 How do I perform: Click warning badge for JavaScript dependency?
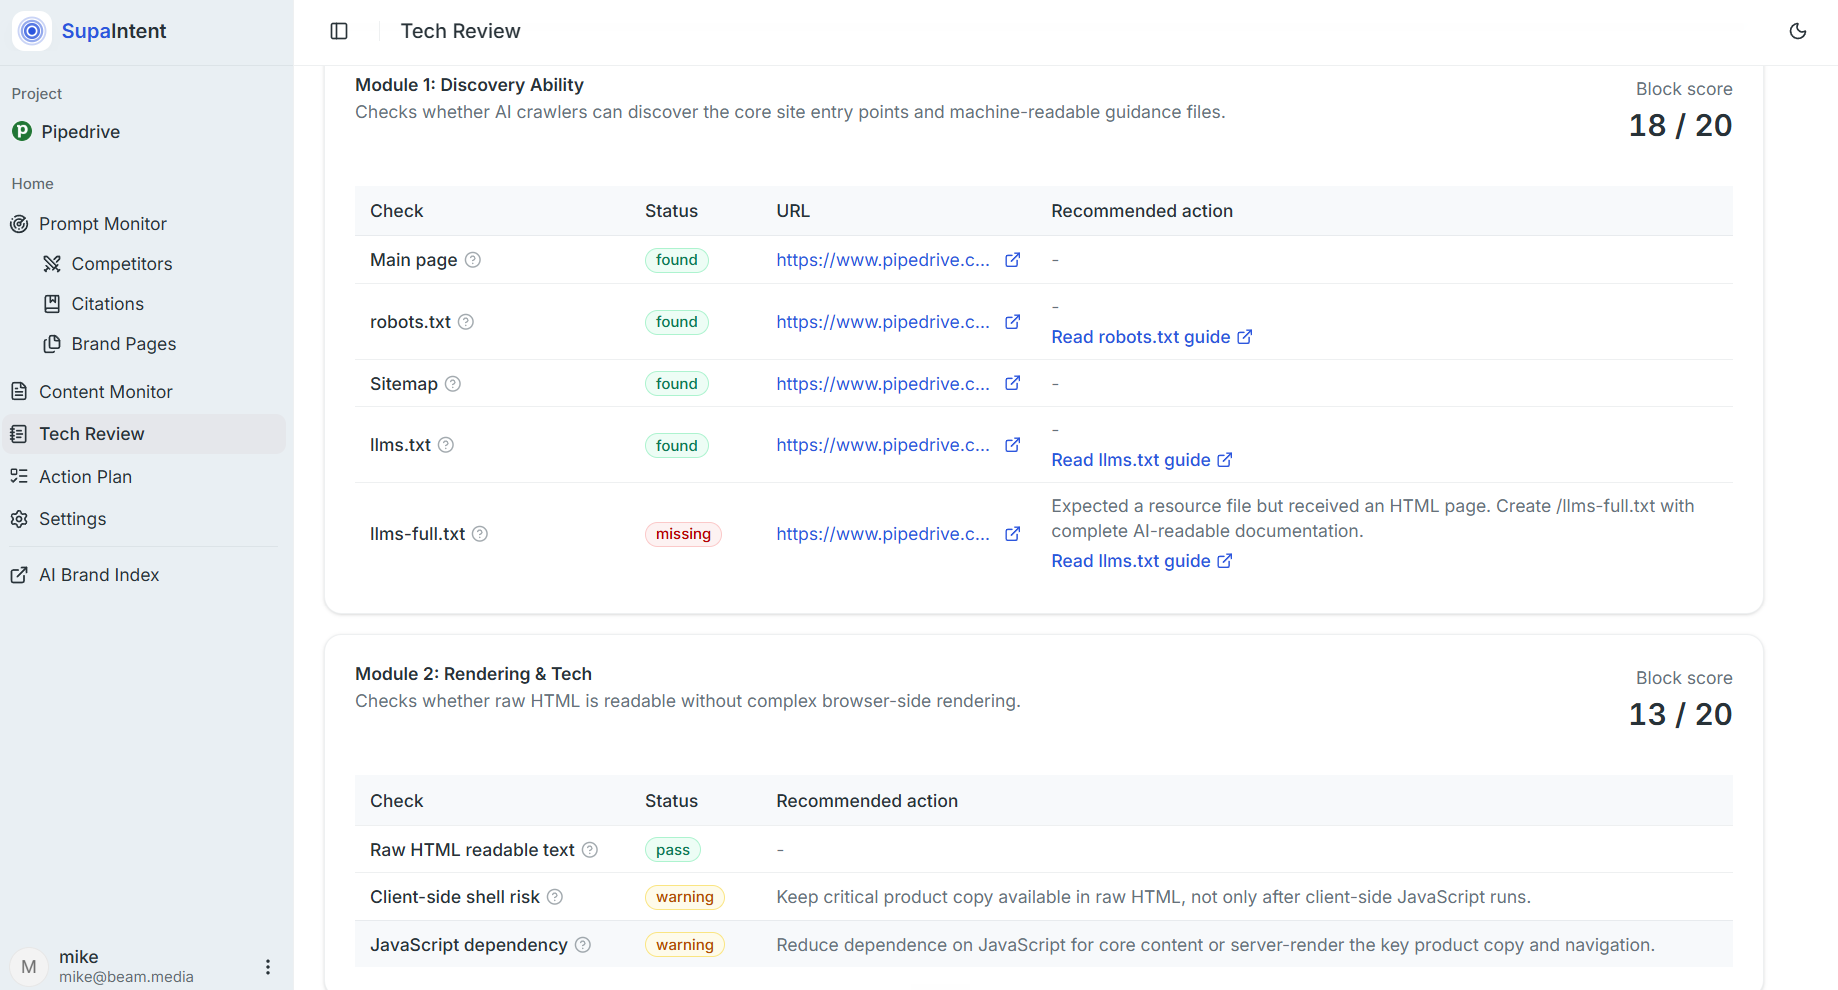click(x=685, y=945)
